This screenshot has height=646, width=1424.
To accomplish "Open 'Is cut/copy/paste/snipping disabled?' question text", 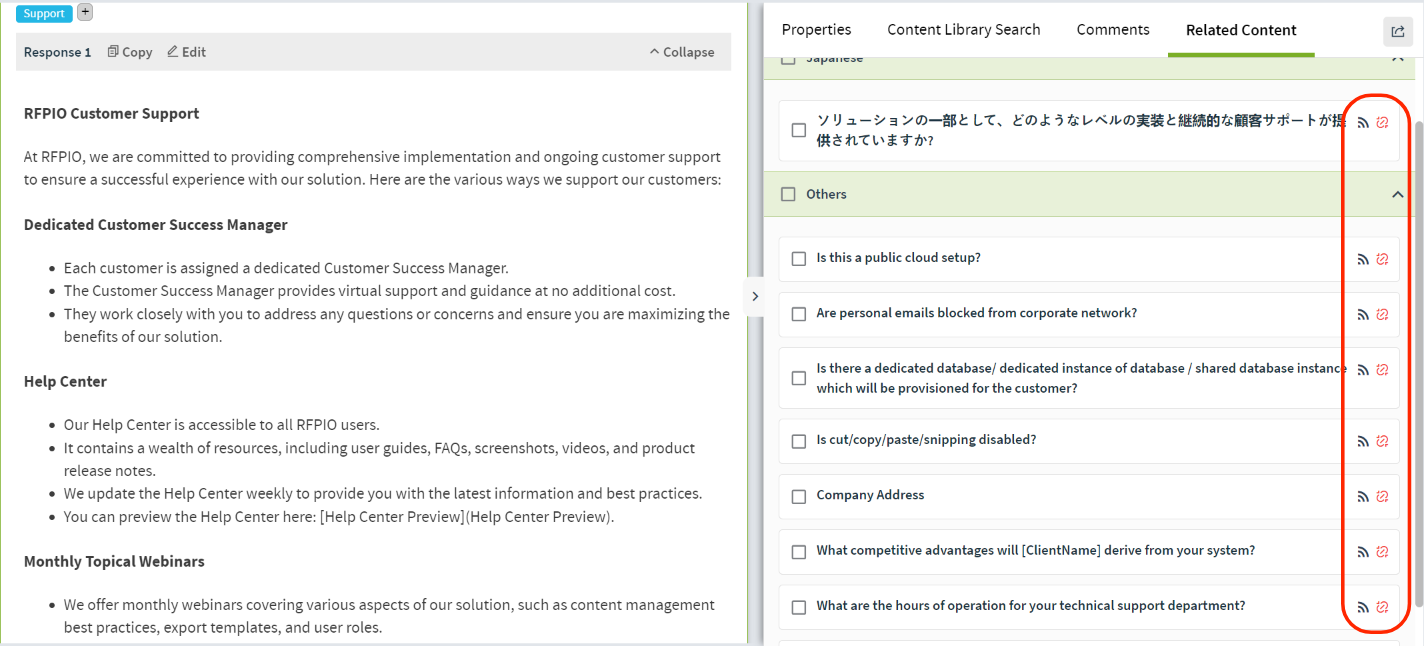I will [x=926, y=440].
